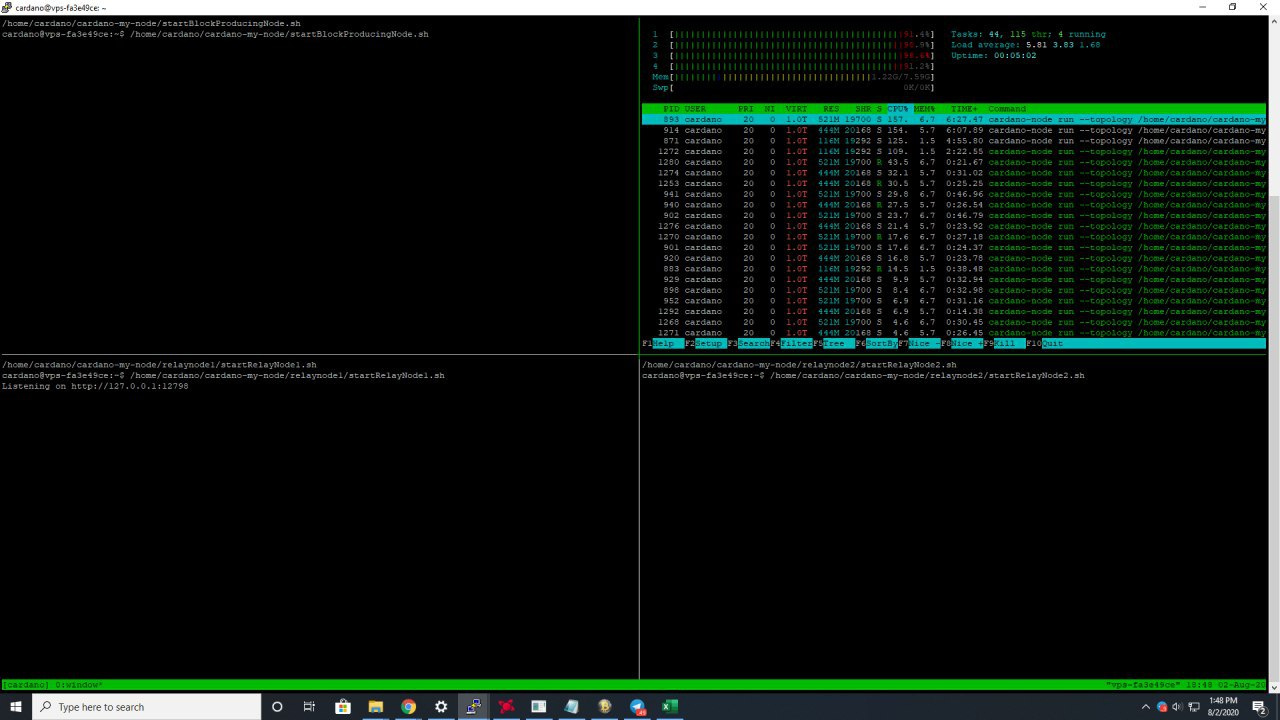Select process row with PID 1292
Image resolution: width=1280 pixels, height=720 pixels.
pyautogui.click(x=954, y=311)
